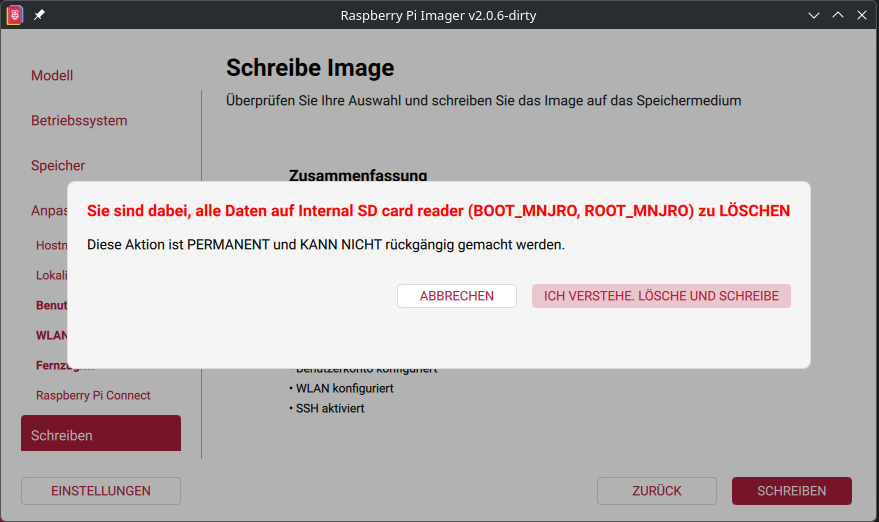Select the Modell sidebar step
The width and height of the screenshot is (879, 522).
coord(52,76)
